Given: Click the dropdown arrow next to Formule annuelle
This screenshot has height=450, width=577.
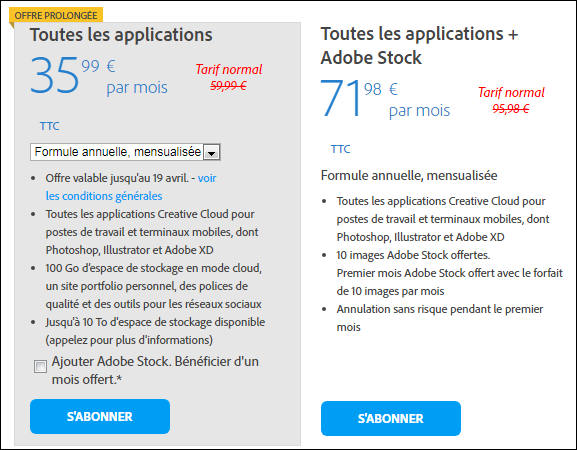Looking at the screenshot, I should (212, 152).
